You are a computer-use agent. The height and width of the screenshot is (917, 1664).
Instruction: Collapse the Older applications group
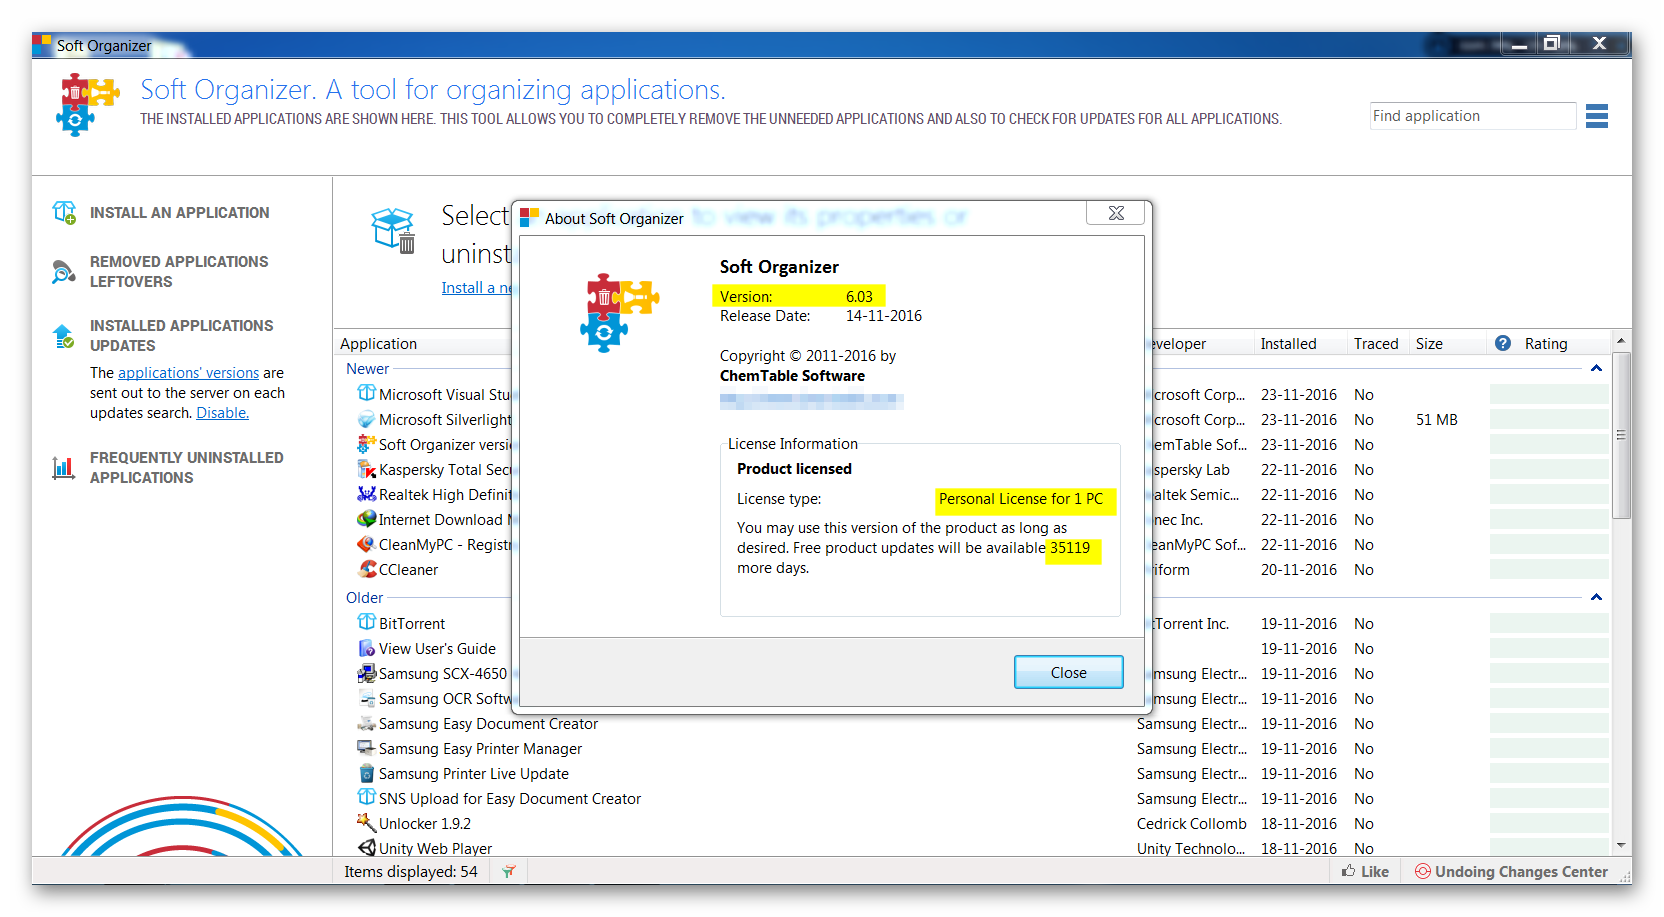(x=1596, y=598)
